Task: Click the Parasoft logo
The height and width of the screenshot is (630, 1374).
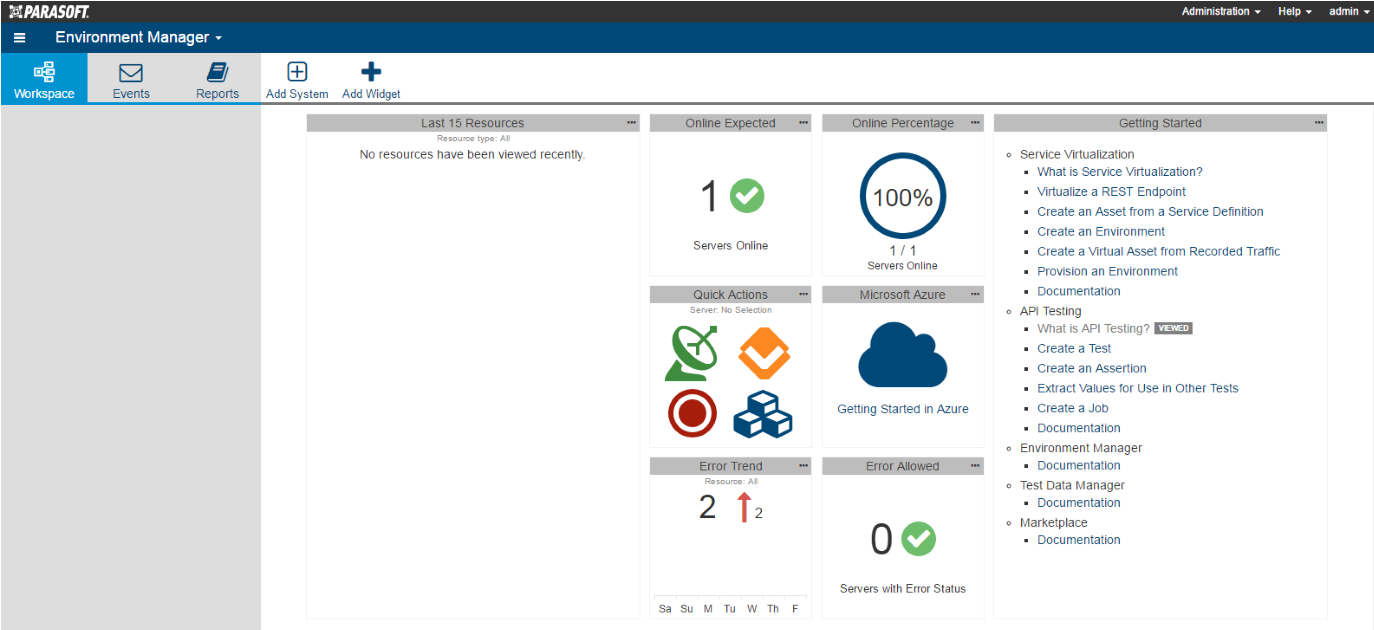Action: click(x=49, y=11)
